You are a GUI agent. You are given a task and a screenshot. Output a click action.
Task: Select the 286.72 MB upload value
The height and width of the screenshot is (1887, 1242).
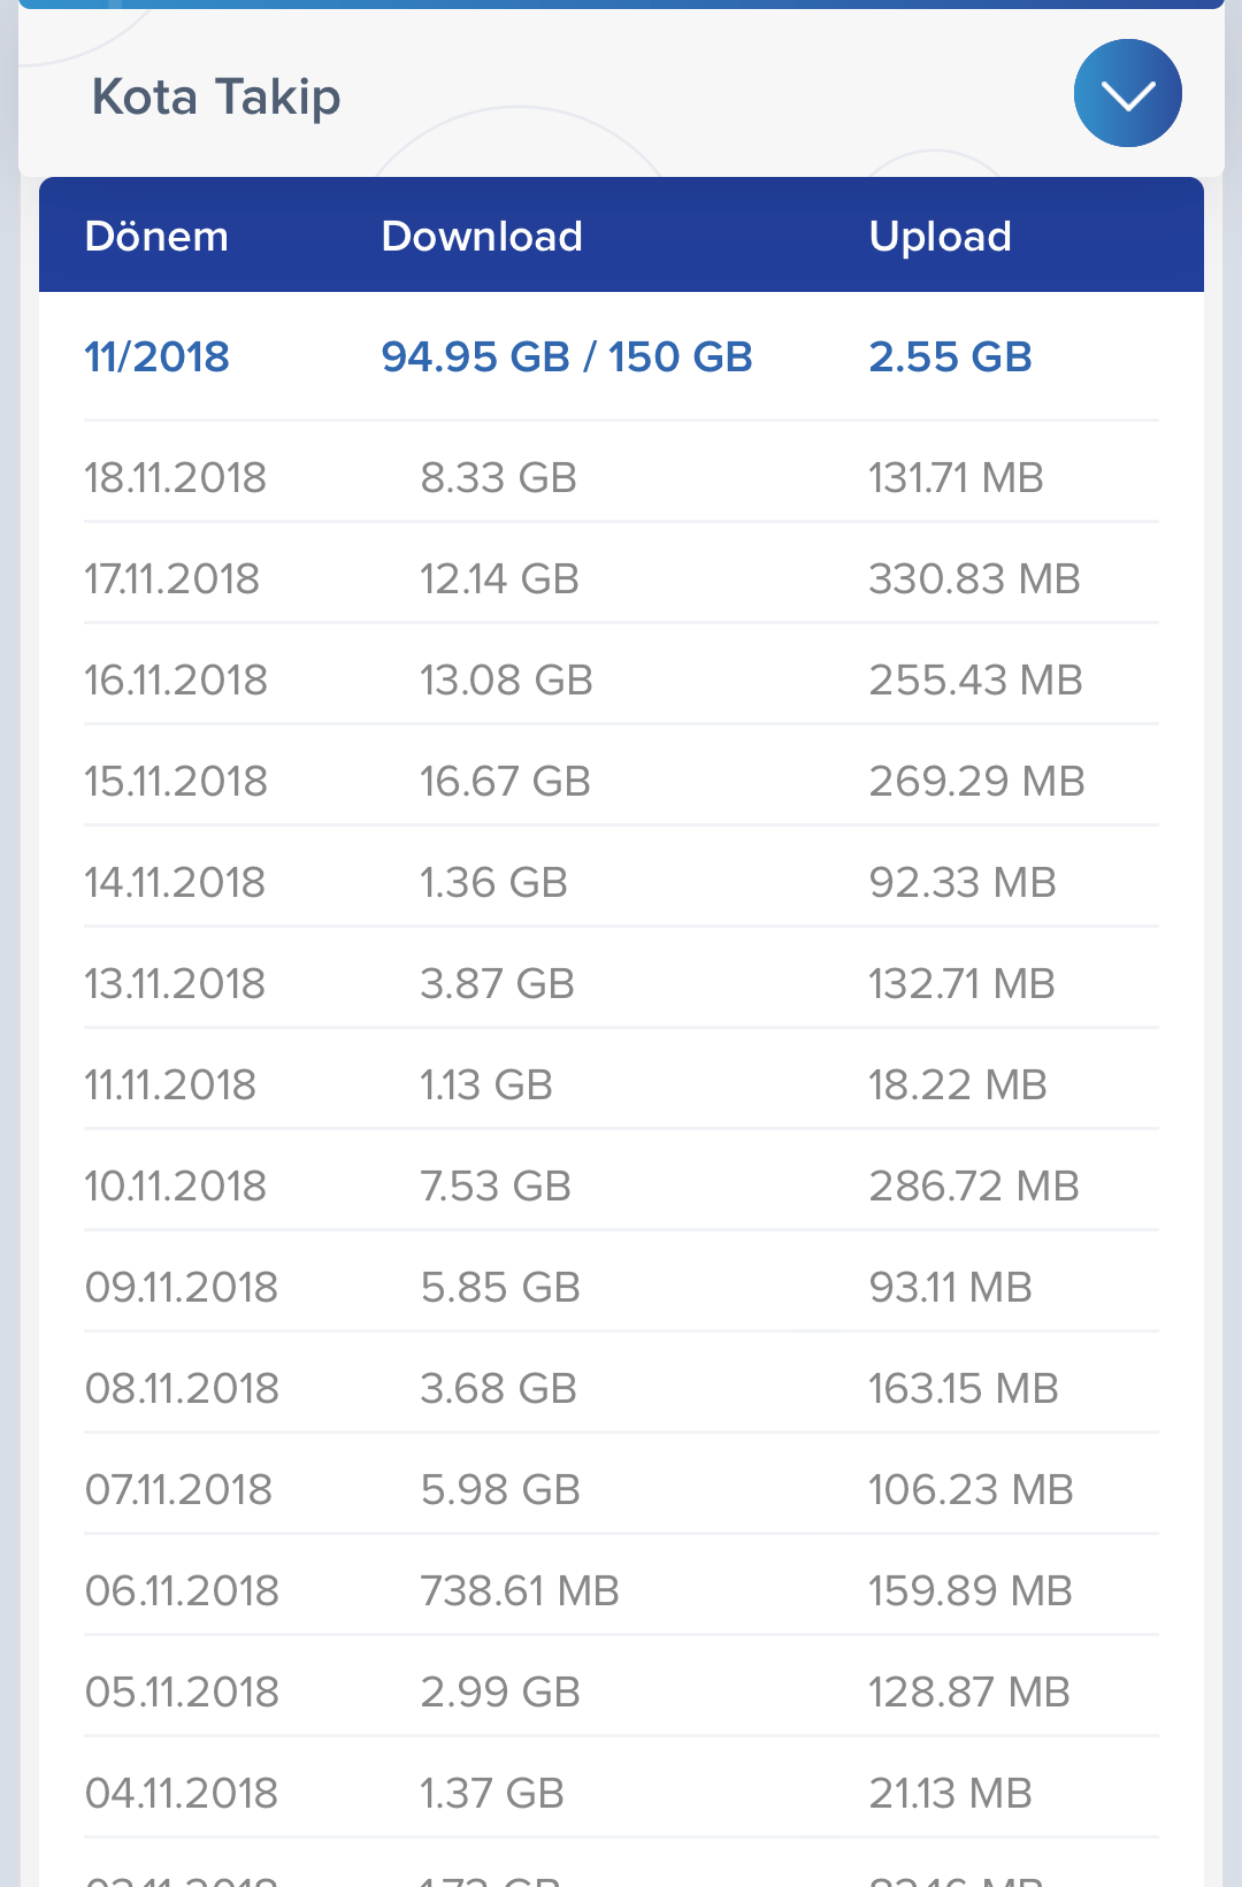(x=974, y=1186)
